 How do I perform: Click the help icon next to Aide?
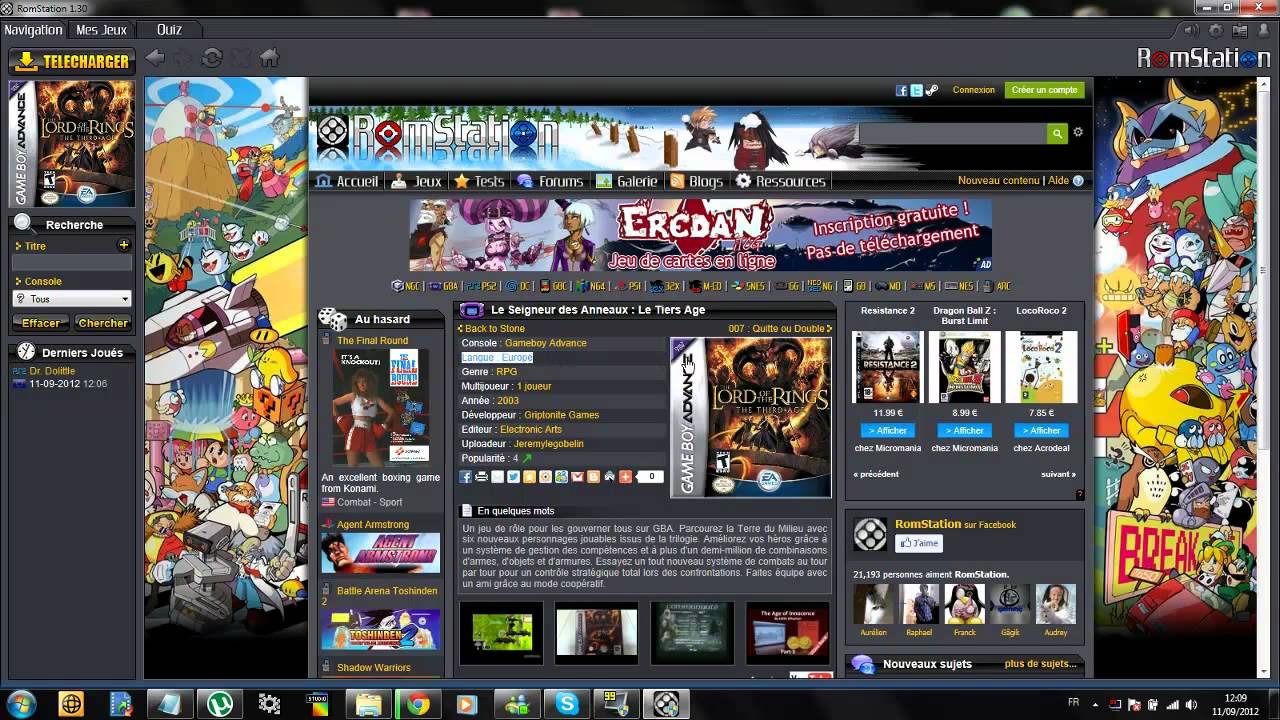(x=1078, y=181)
